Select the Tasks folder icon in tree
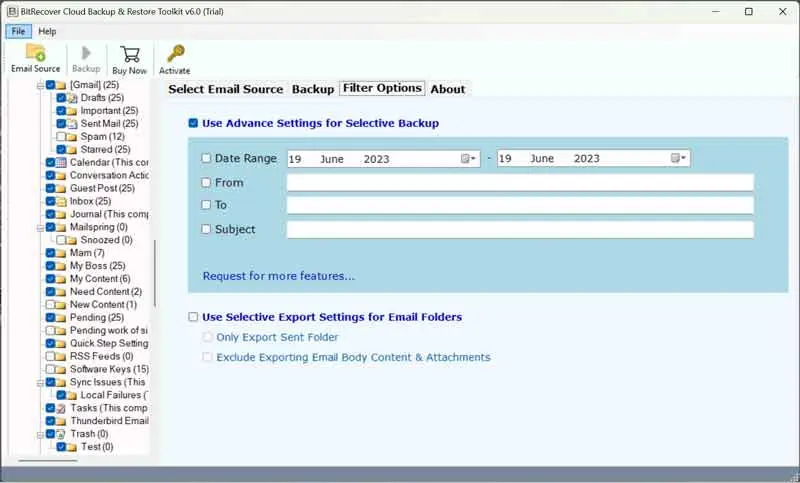Viewport: 800px width, 483px height. (61, 408)
